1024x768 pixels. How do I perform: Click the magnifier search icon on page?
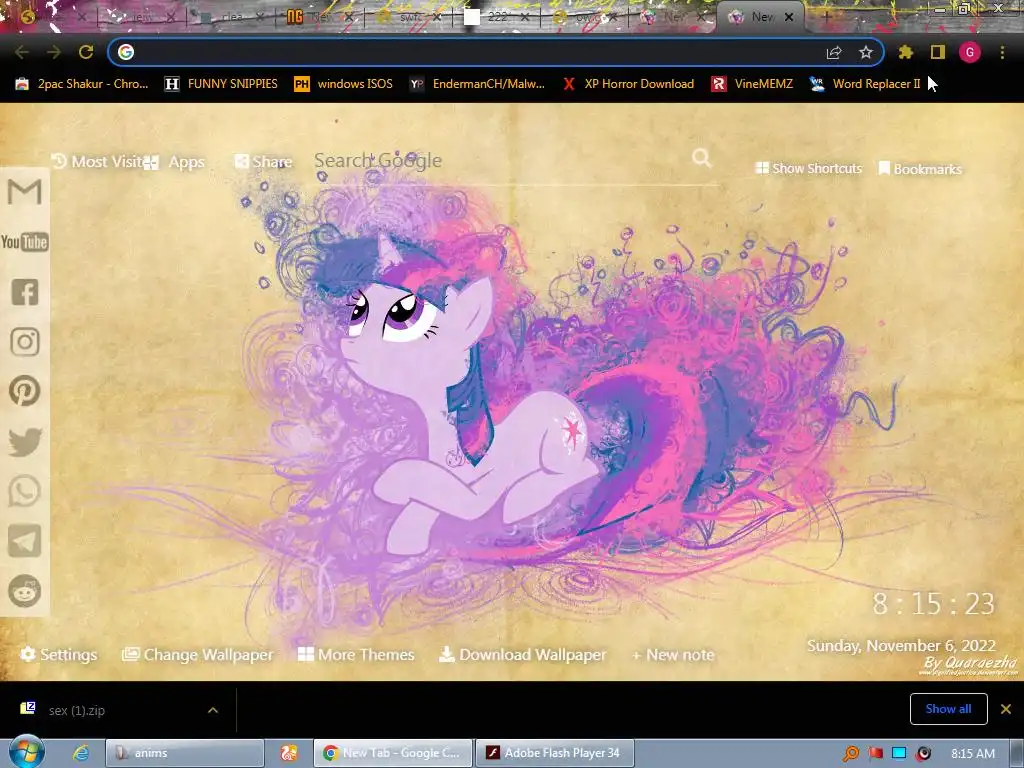[x=701, y=158]
